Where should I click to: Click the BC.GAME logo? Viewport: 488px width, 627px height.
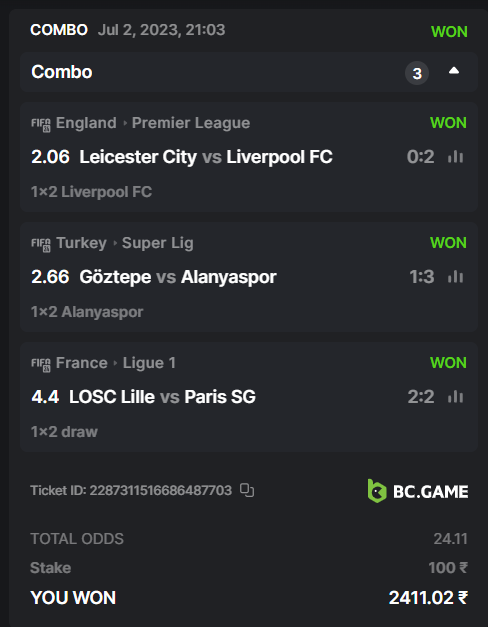click(418, 491)
